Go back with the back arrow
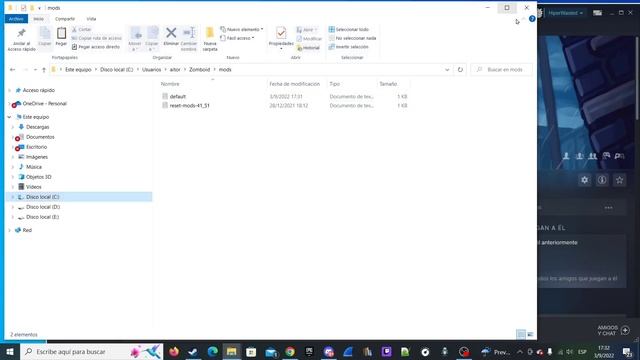The height and width of the screenshot is (360, 640). [12, 70]
